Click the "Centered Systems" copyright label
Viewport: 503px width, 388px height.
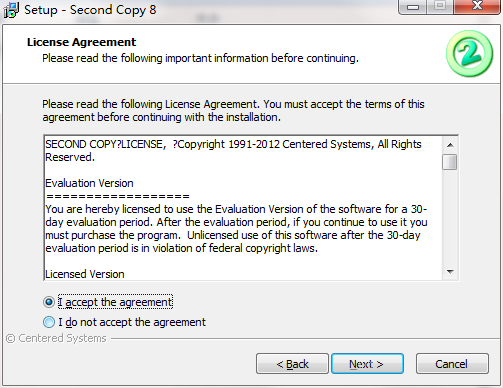pyautogui.click(x=56, y=338)
